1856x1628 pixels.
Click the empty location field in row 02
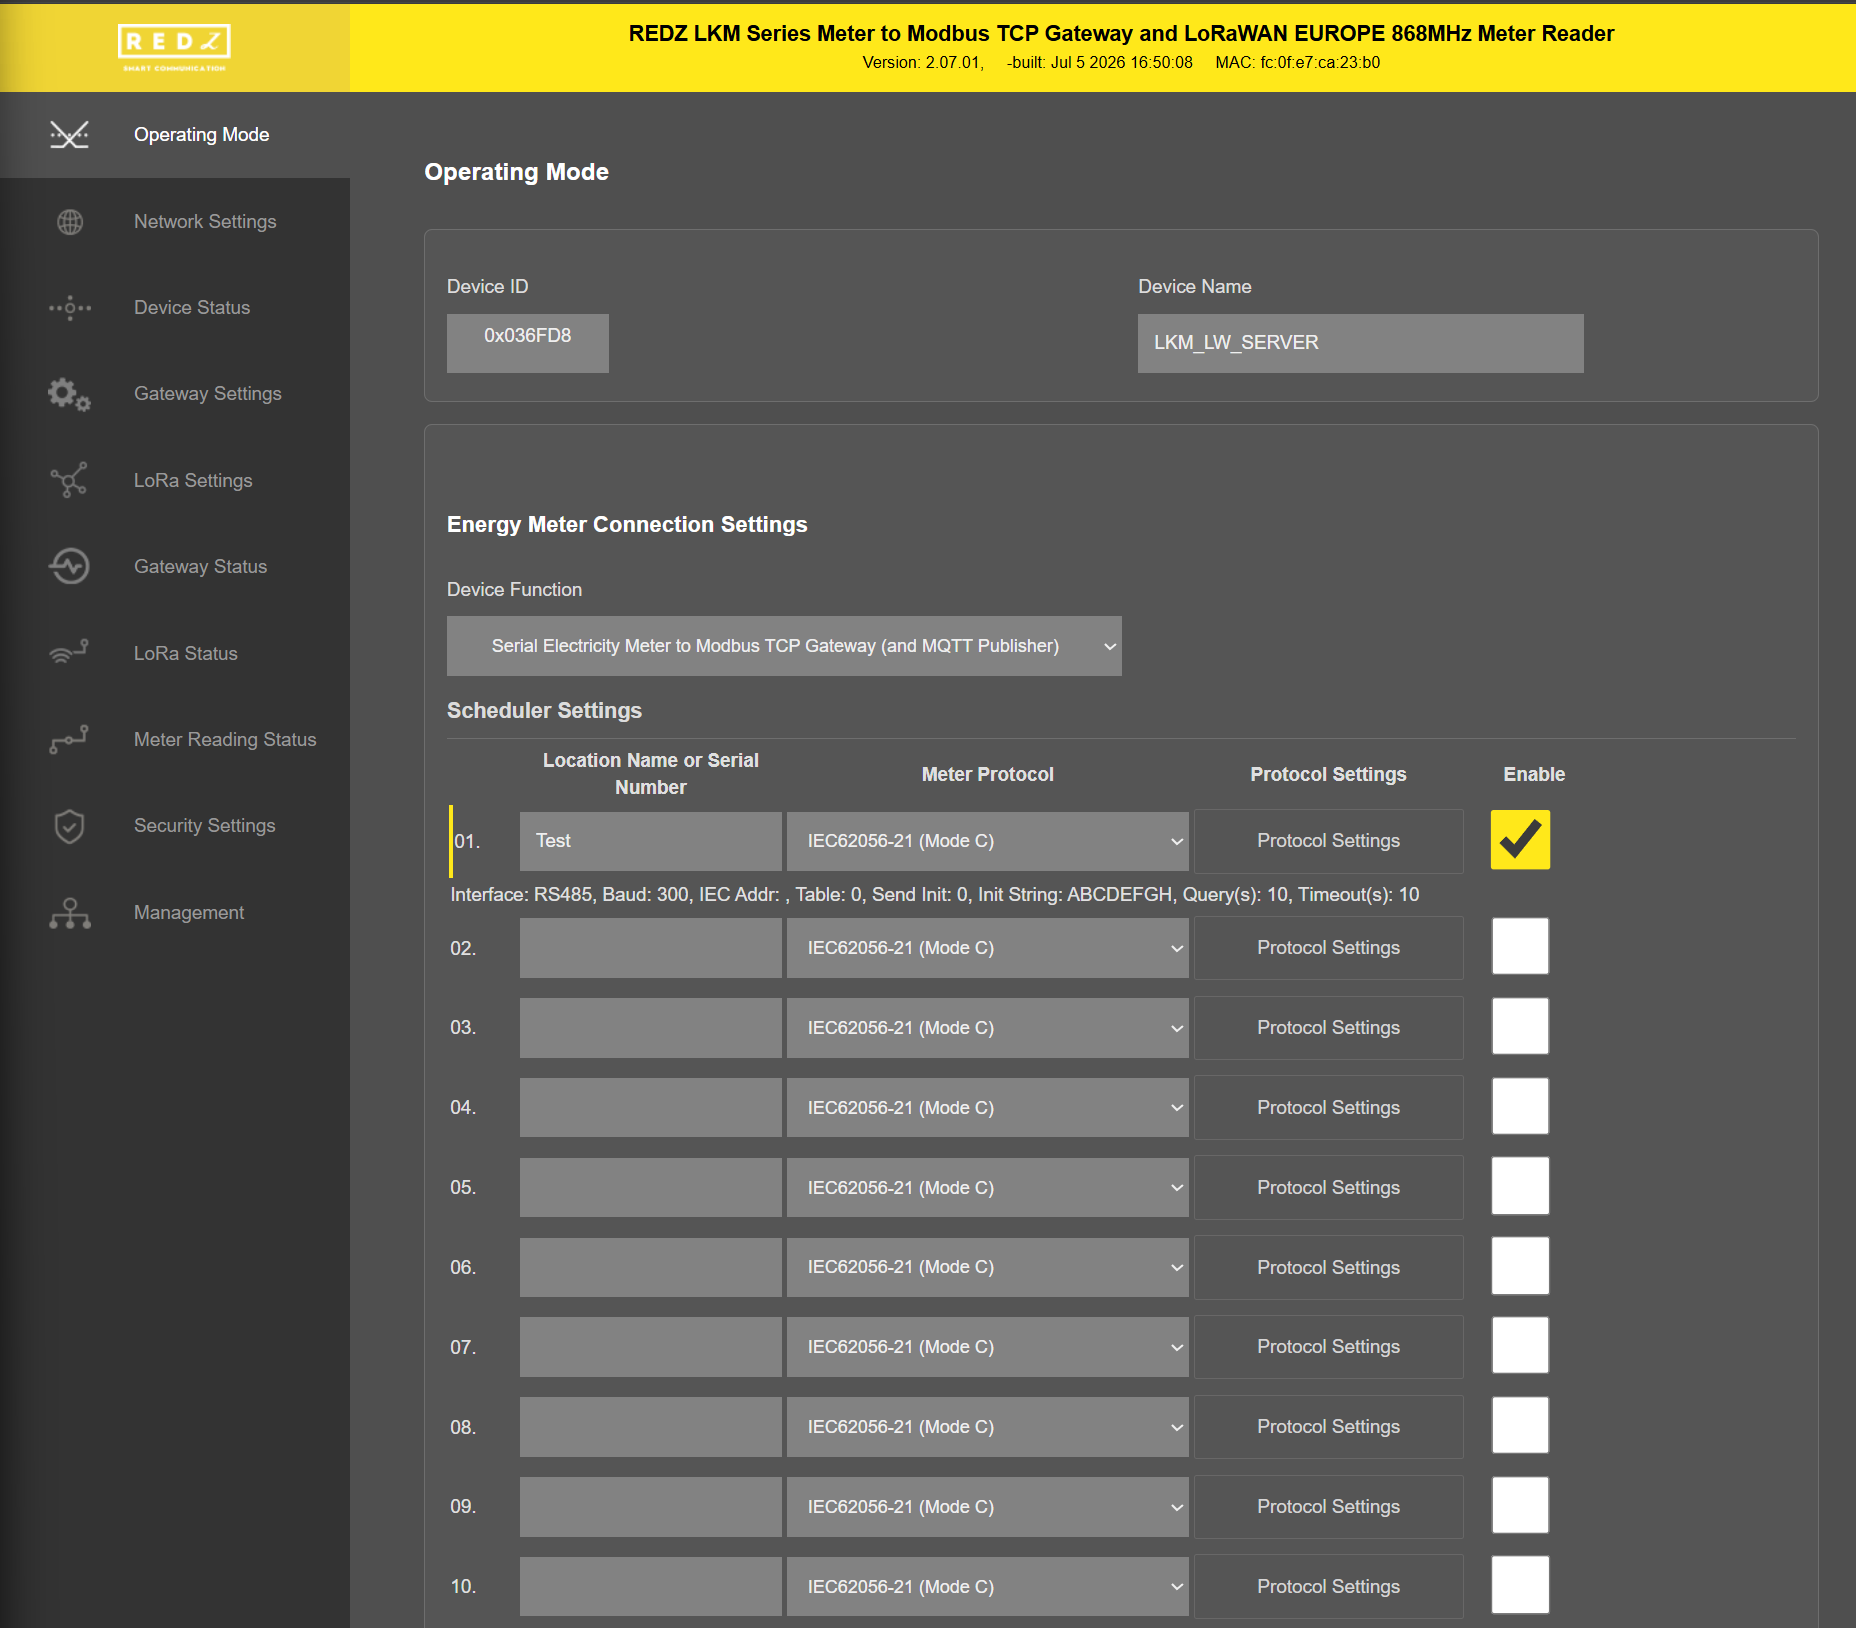pos(651,948)
